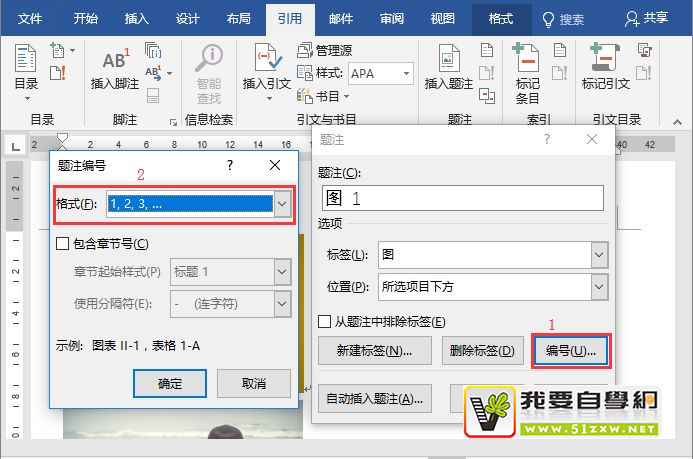Viewport: 693px width, 459px height.
Task: Click Update Table icon in 目录 group
Action: (57, 72)
